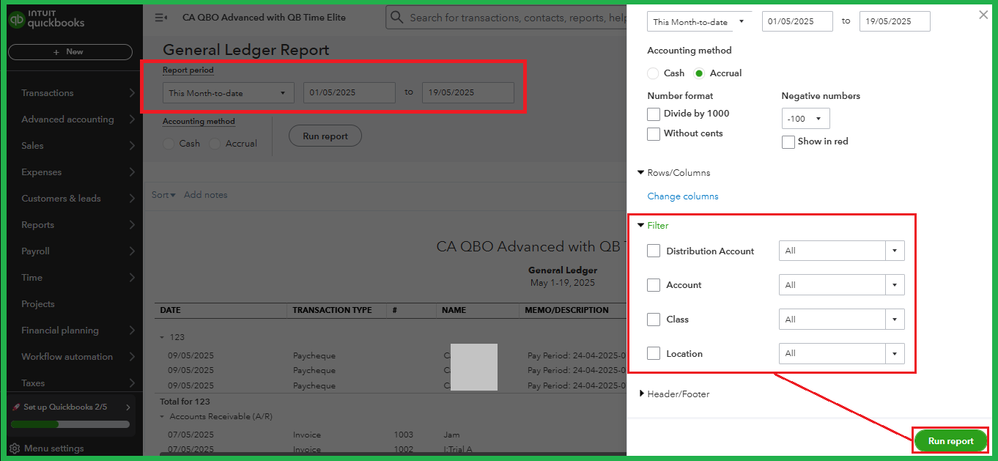The image size is (998, 461).
Task: Click TRANSACTION TYPE column header
Action: (332, 311)
